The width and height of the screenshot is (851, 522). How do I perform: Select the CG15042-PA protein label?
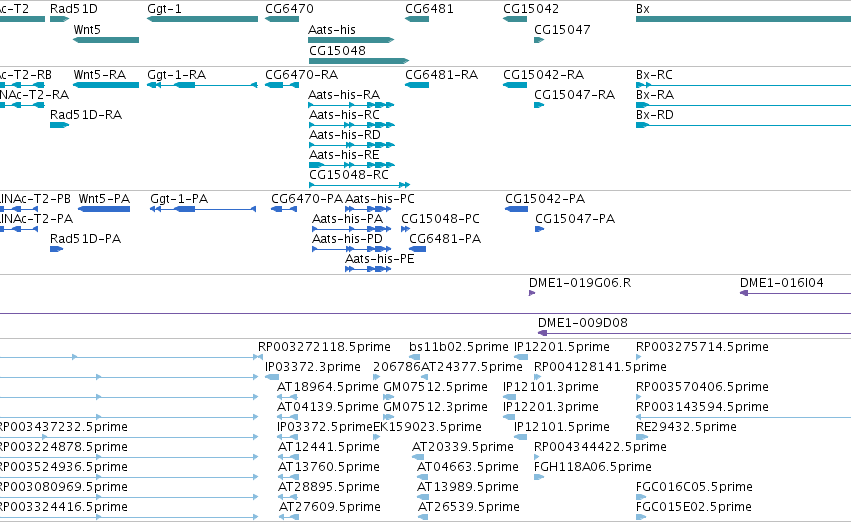[x=545, y=199]
